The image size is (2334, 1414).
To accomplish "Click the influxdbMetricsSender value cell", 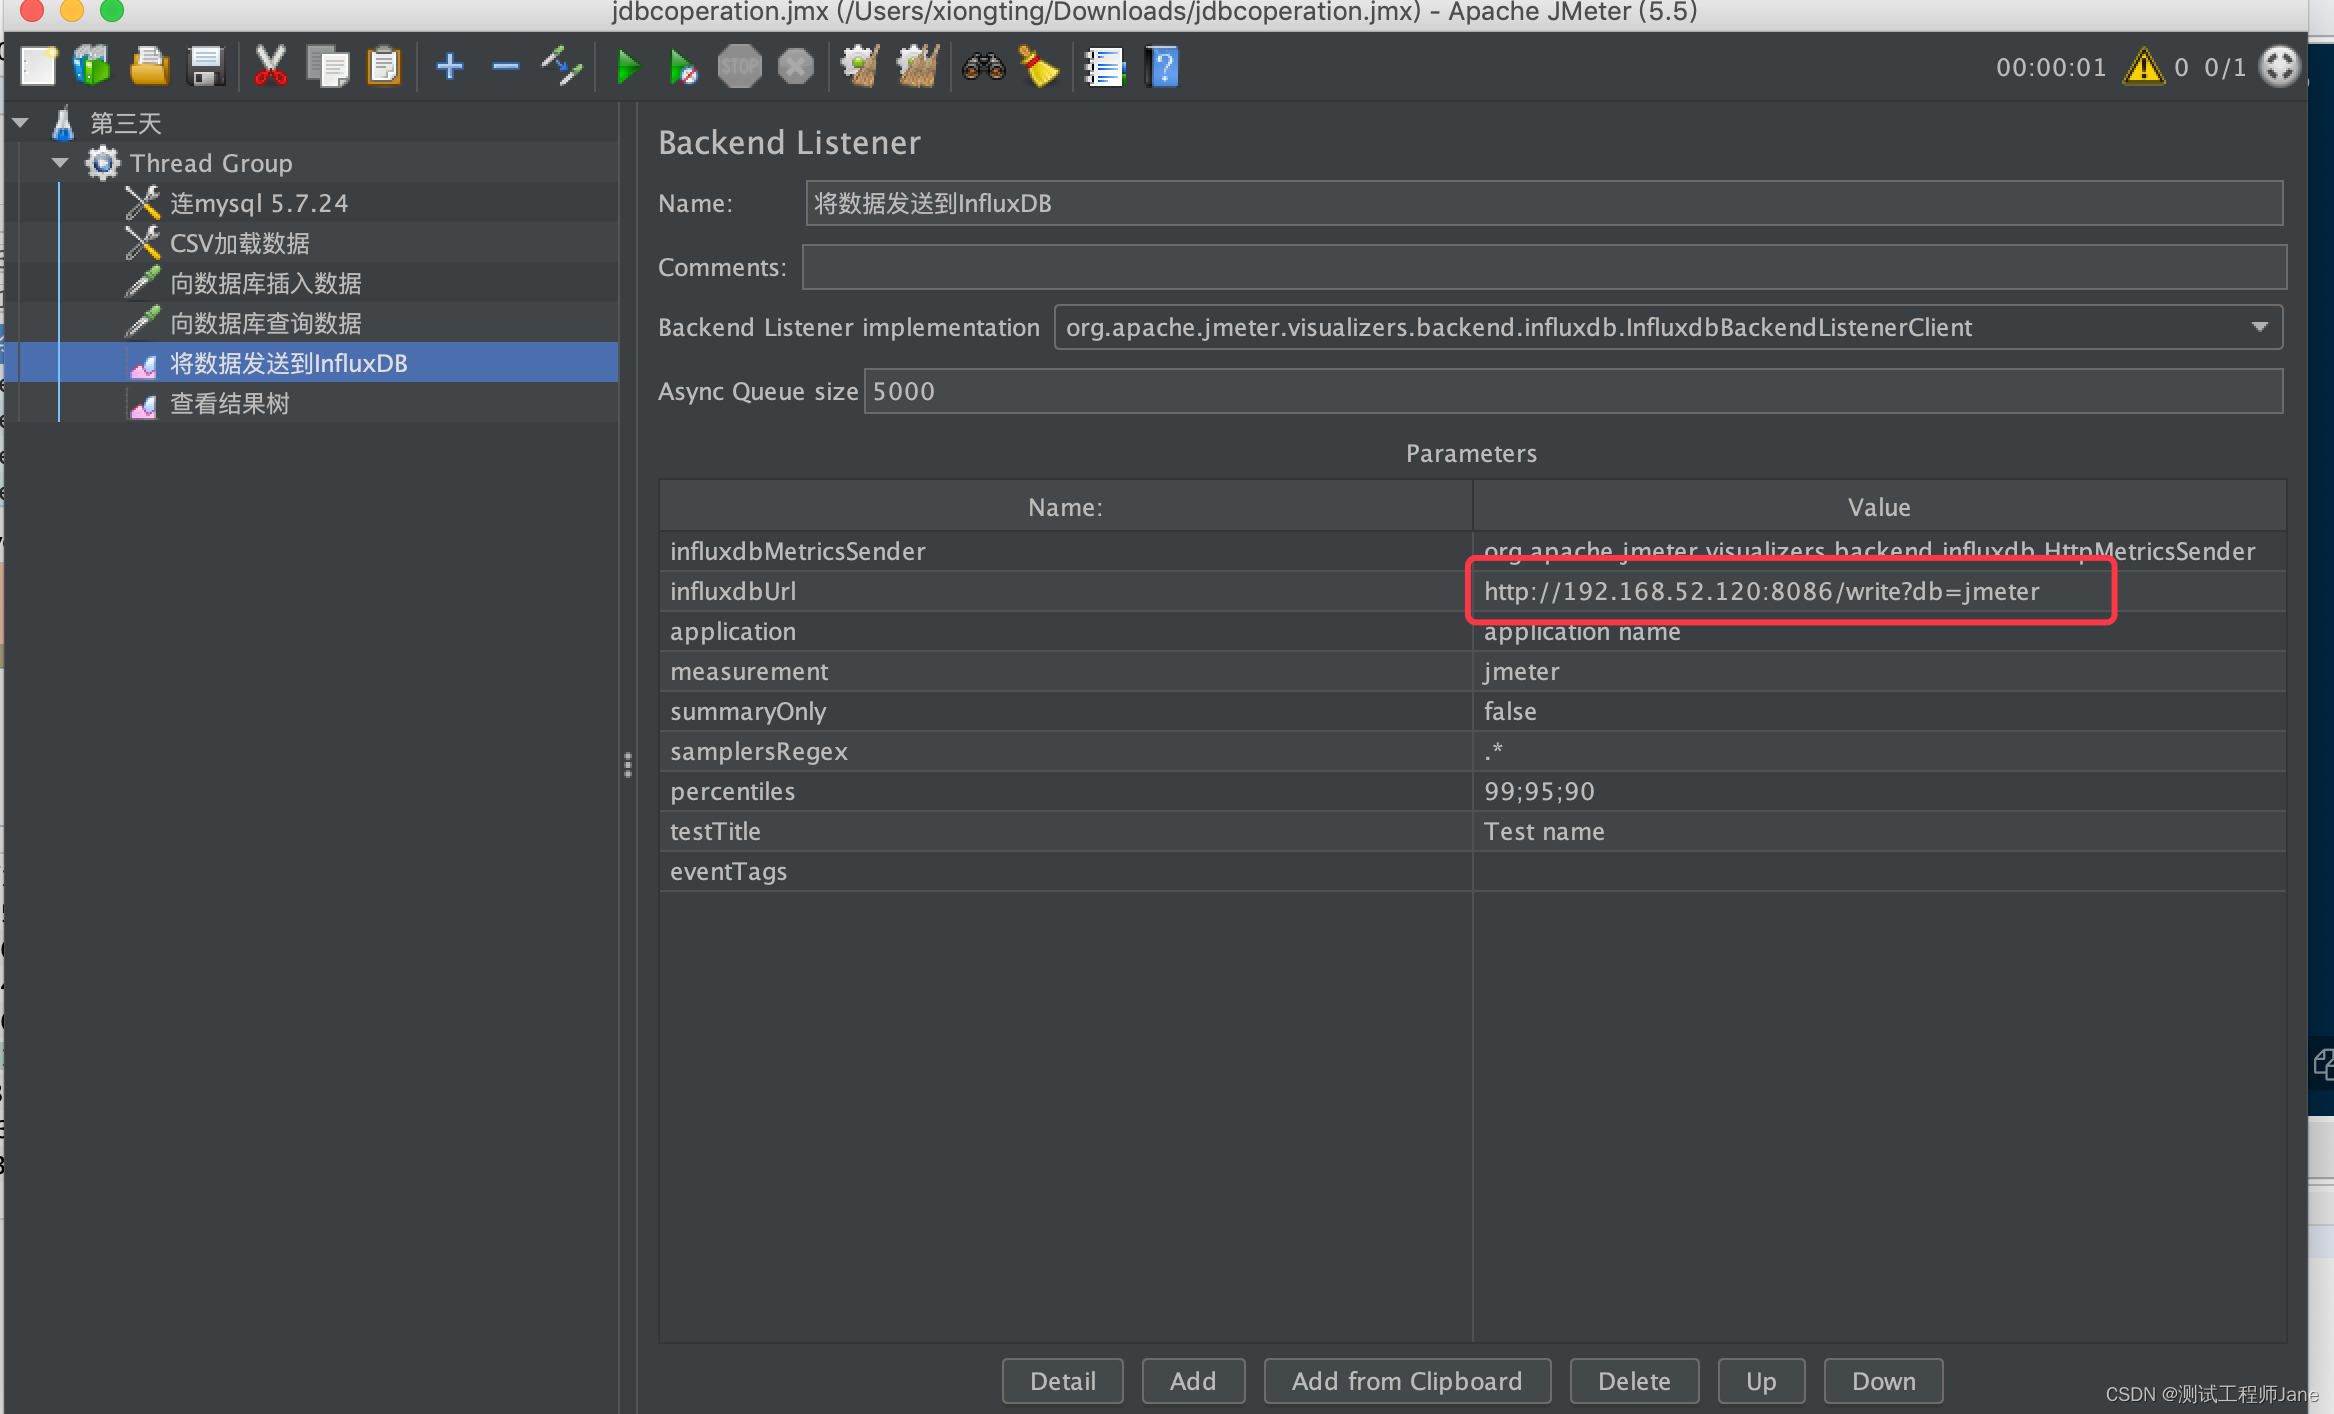I will coord(1879,551).
